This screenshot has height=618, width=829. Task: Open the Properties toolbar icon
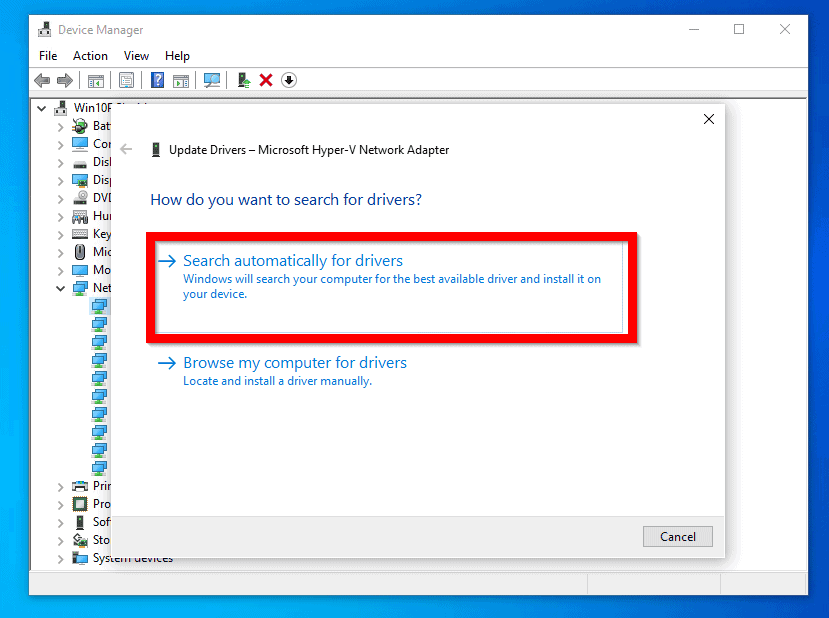126,80
